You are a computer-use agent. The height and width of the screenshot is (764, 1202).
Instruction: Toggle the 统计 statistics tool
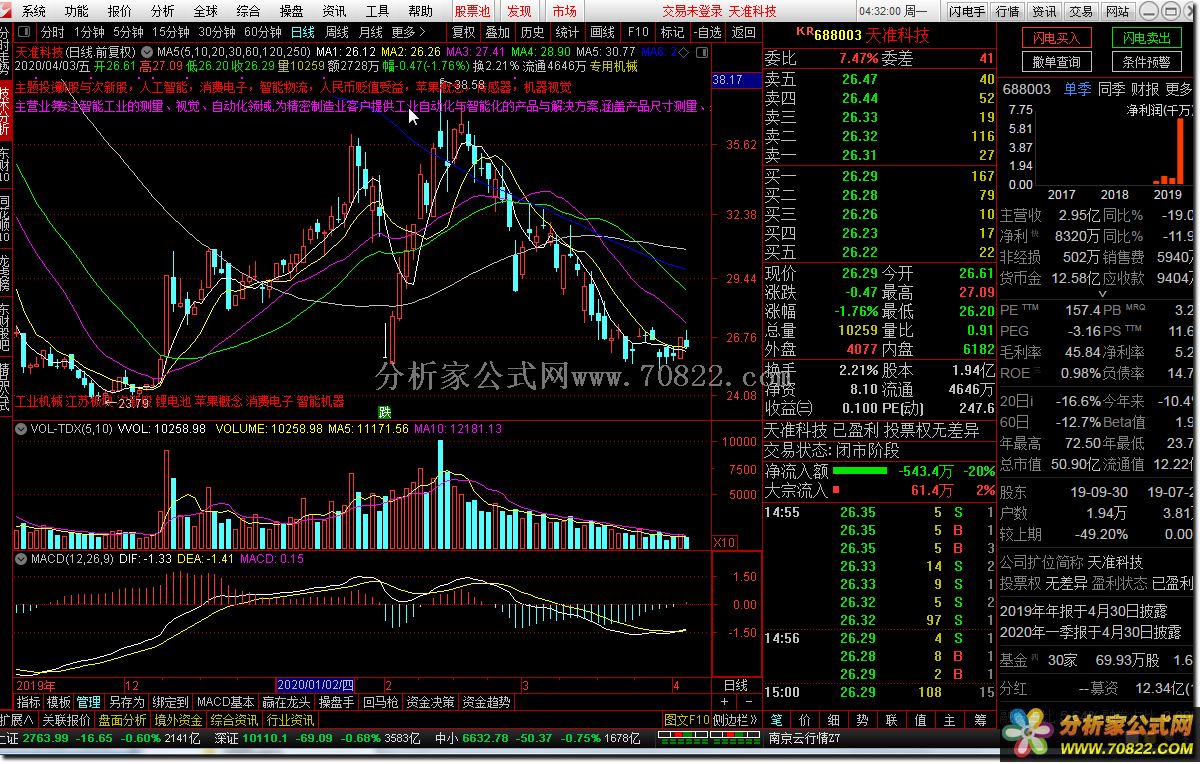click(567, 32)
